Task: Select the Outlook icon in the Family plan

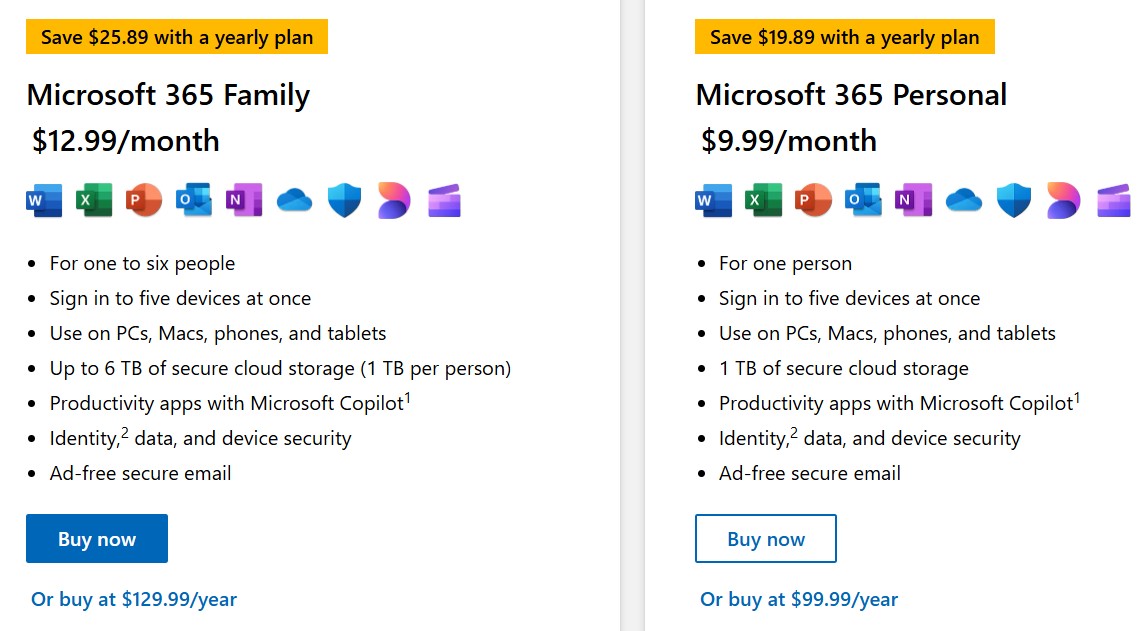Action: click(x=194, y=200)
